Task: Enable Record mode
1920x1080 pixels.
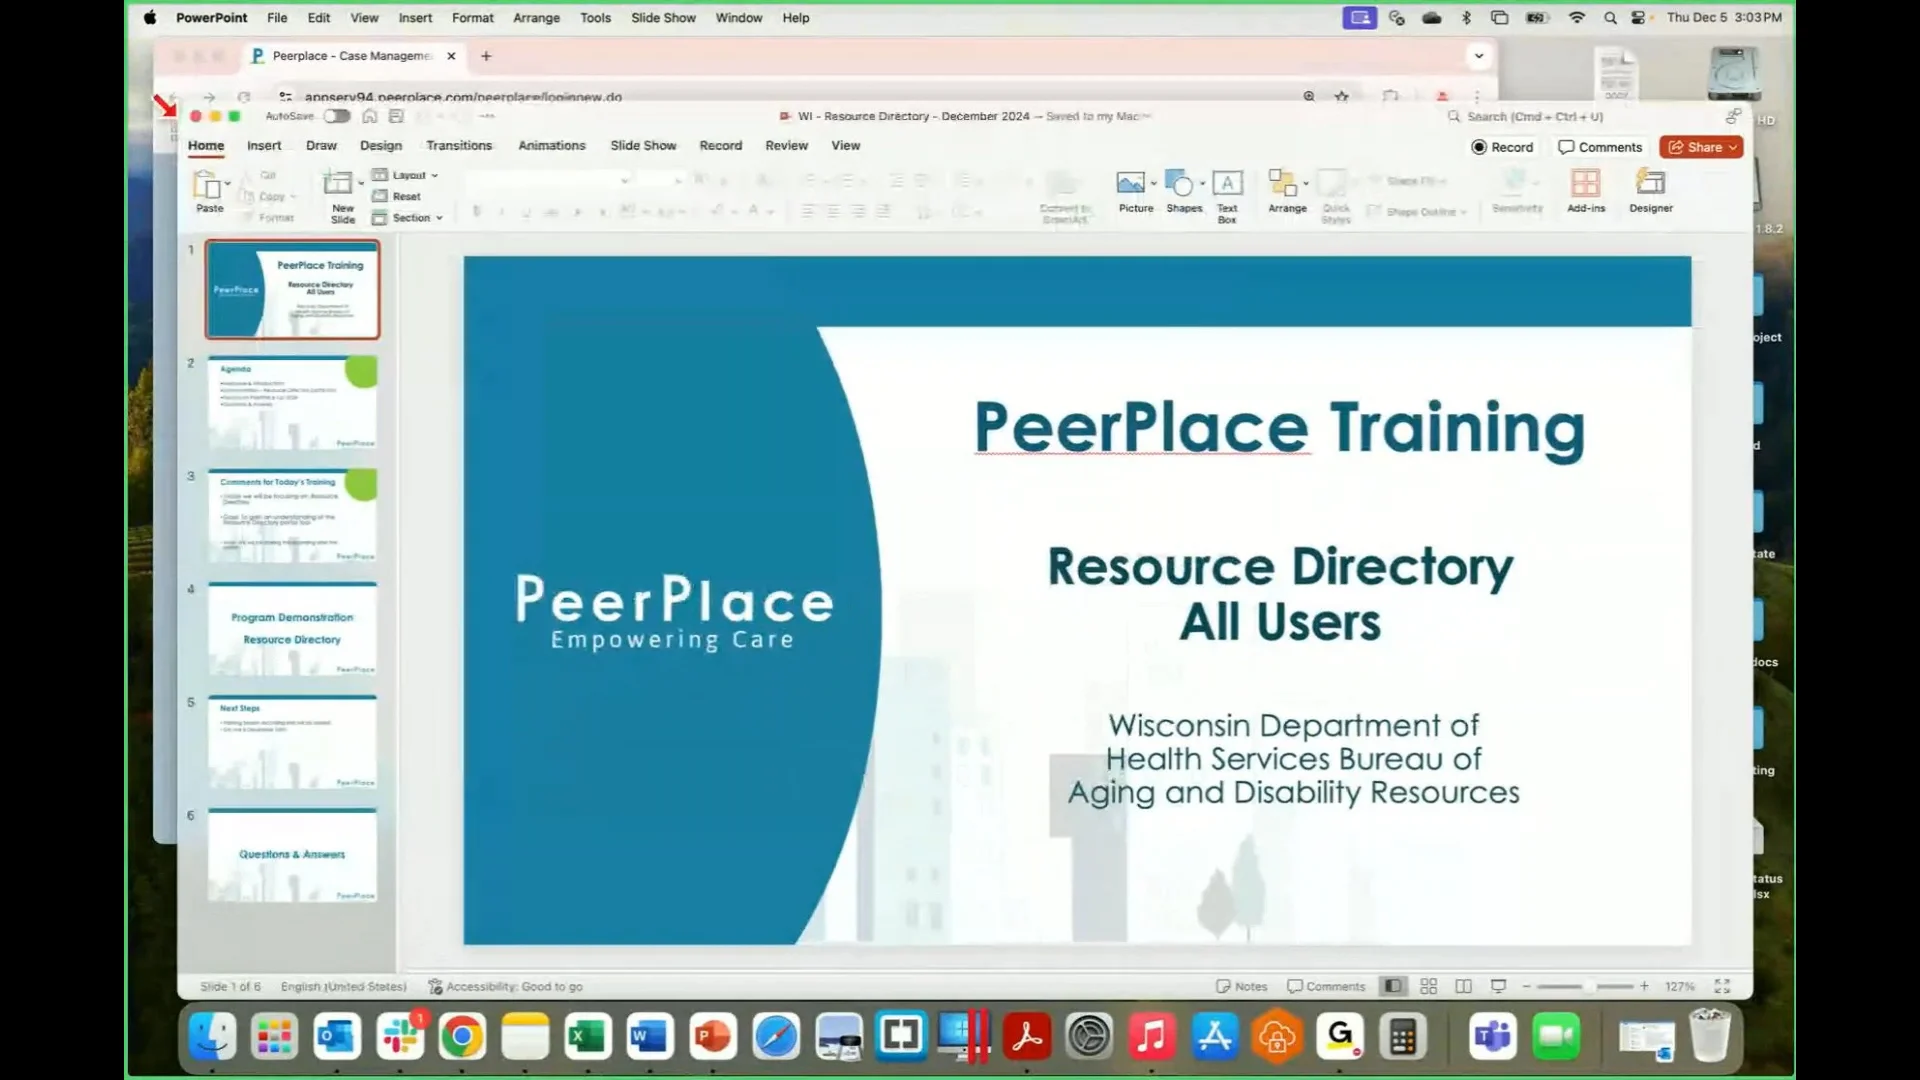Action: coord(1502,147)
